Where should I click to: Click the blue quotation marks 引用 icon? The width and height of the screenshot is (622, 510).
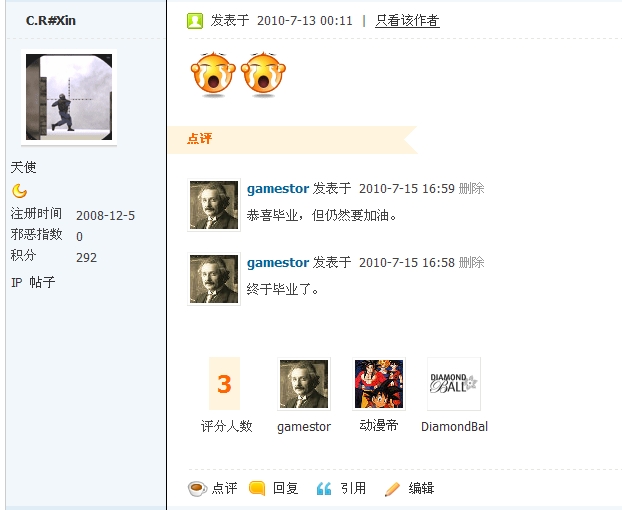tap(324, 489)
